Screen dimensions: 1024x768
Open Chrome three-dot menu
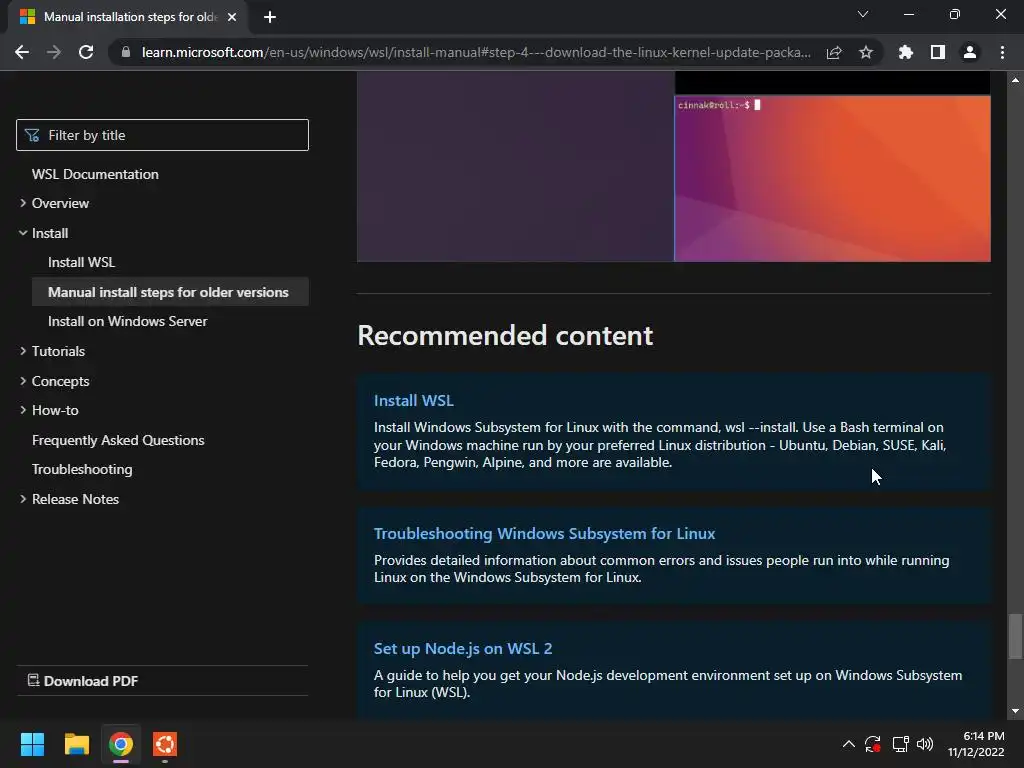click(1002, 52)
